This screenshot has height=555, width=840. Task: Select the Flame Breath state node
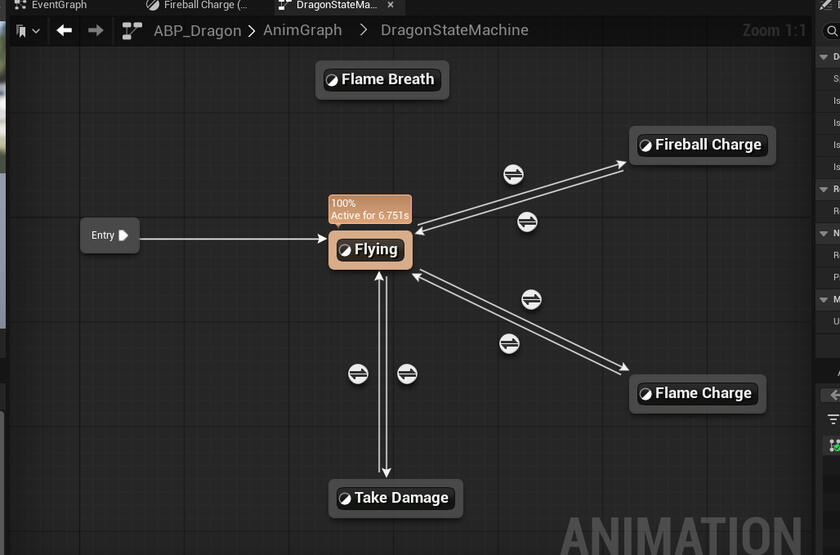point(382,80)
